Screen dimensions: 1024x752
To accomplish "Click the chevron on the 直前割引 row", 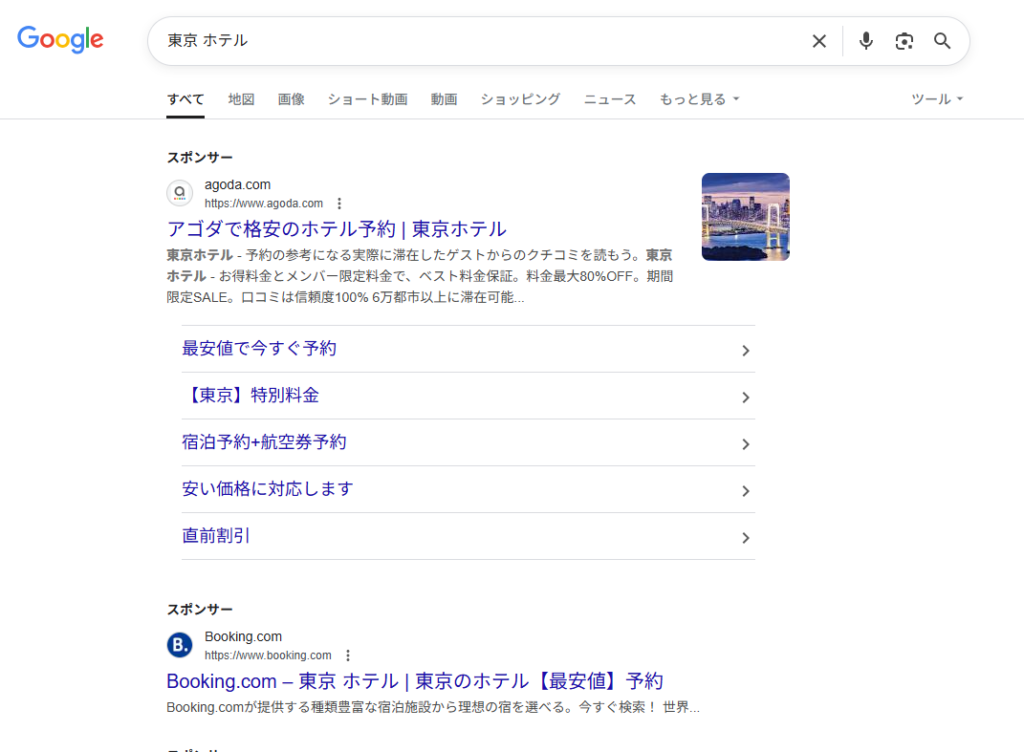I will (x=745, y=539).
